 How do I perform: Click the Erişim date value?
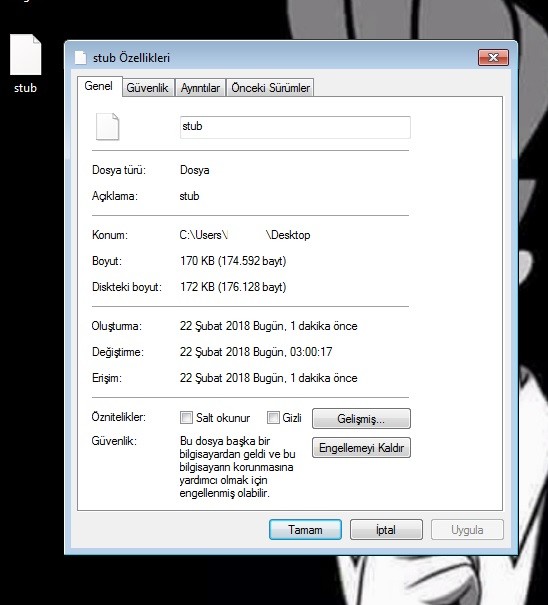coord(269,378)
